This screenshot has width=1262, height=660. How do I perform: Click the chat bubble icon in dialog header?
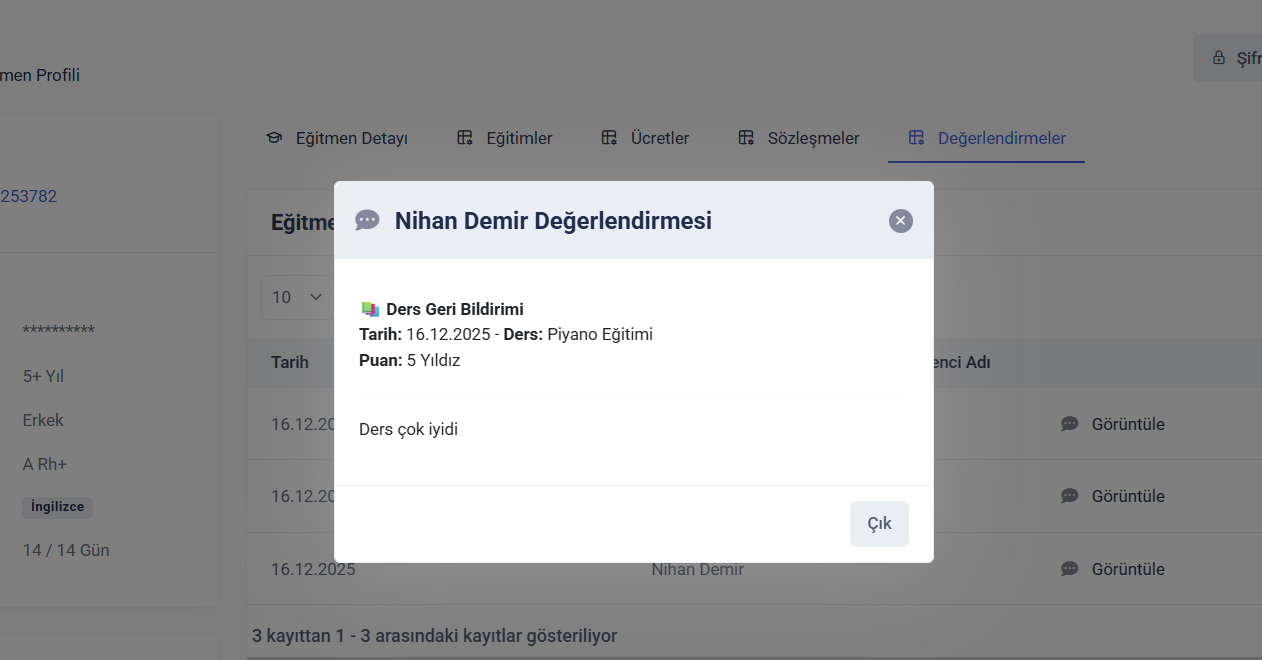tap(368, 221)
